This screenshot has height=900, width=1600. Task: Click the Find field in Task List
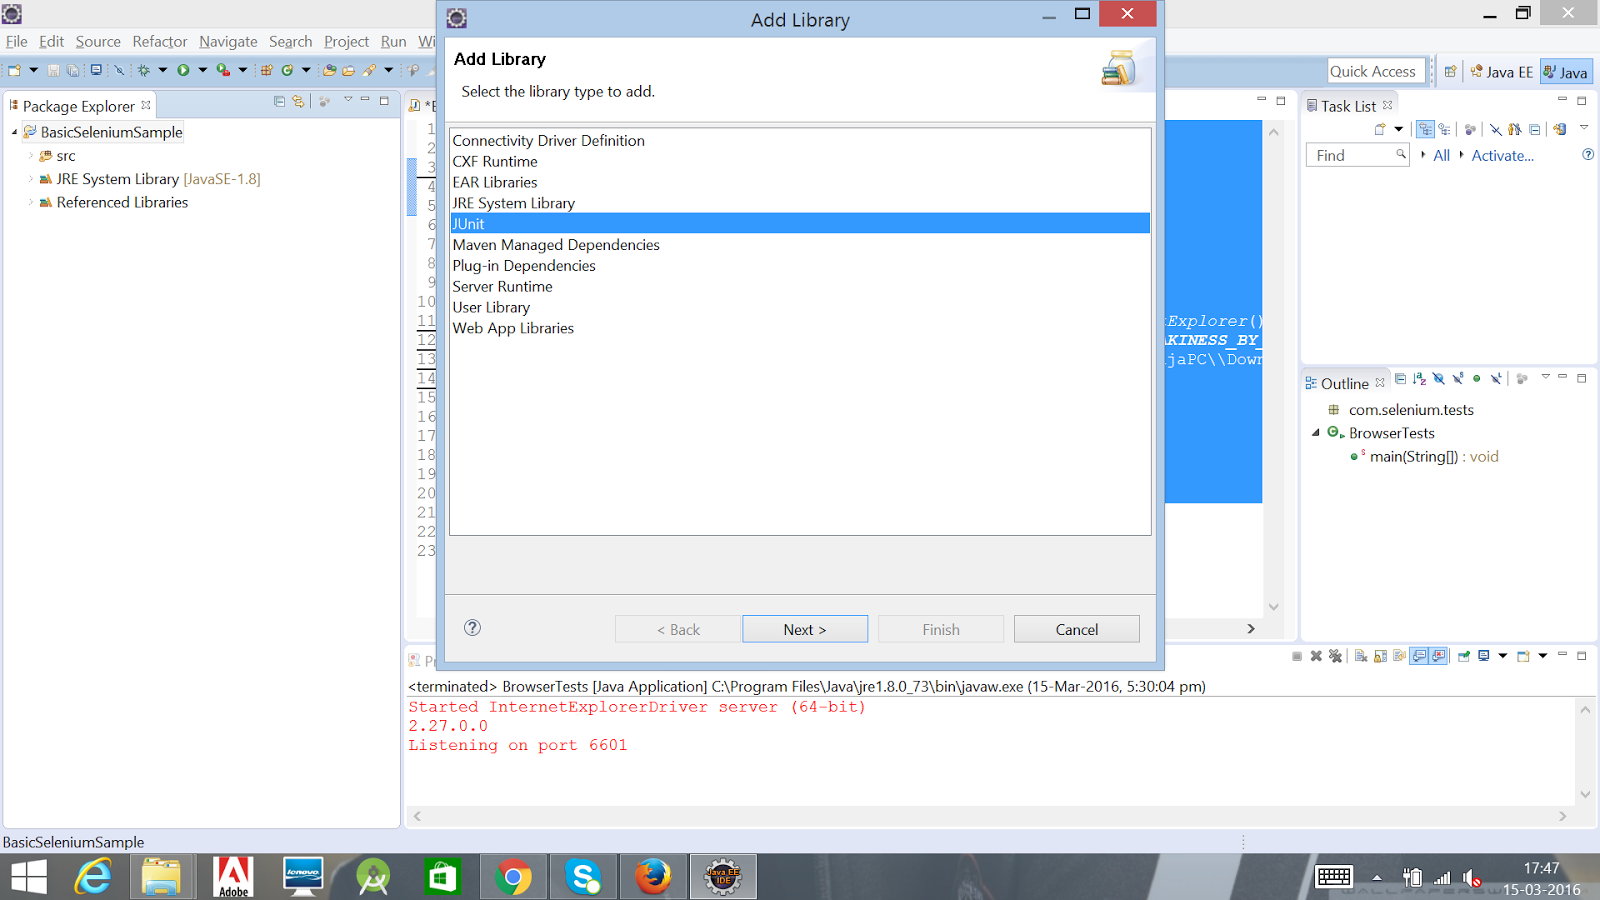coord(1357,155)
